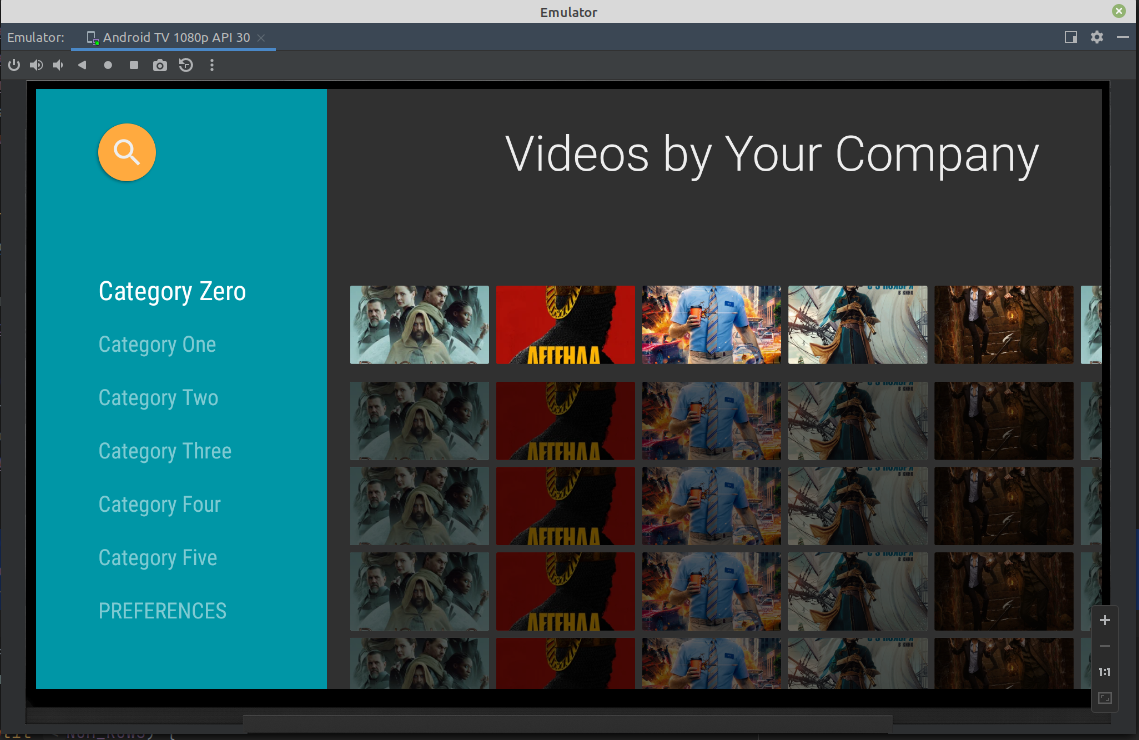
Task: Take a screenshot with the camera icon
Action: [x=160, y=65]
